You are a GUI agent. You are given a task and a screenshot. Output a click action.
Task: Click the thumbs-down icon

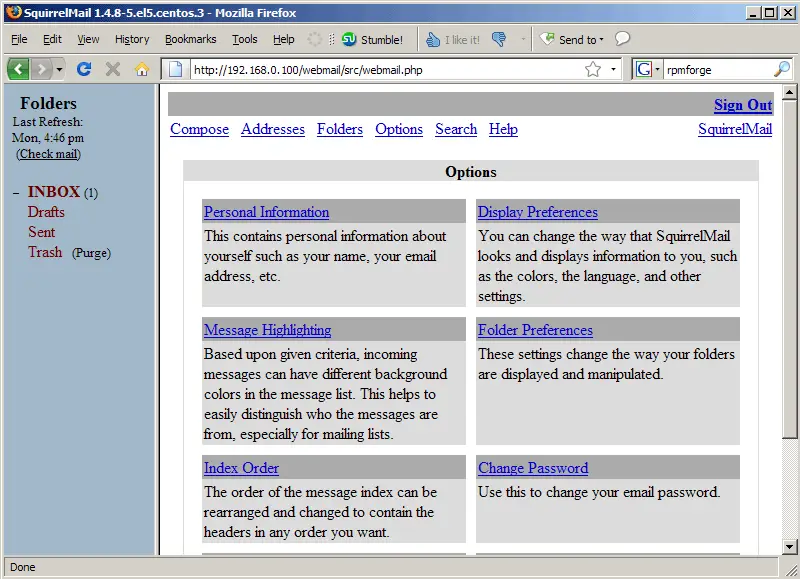499,39
